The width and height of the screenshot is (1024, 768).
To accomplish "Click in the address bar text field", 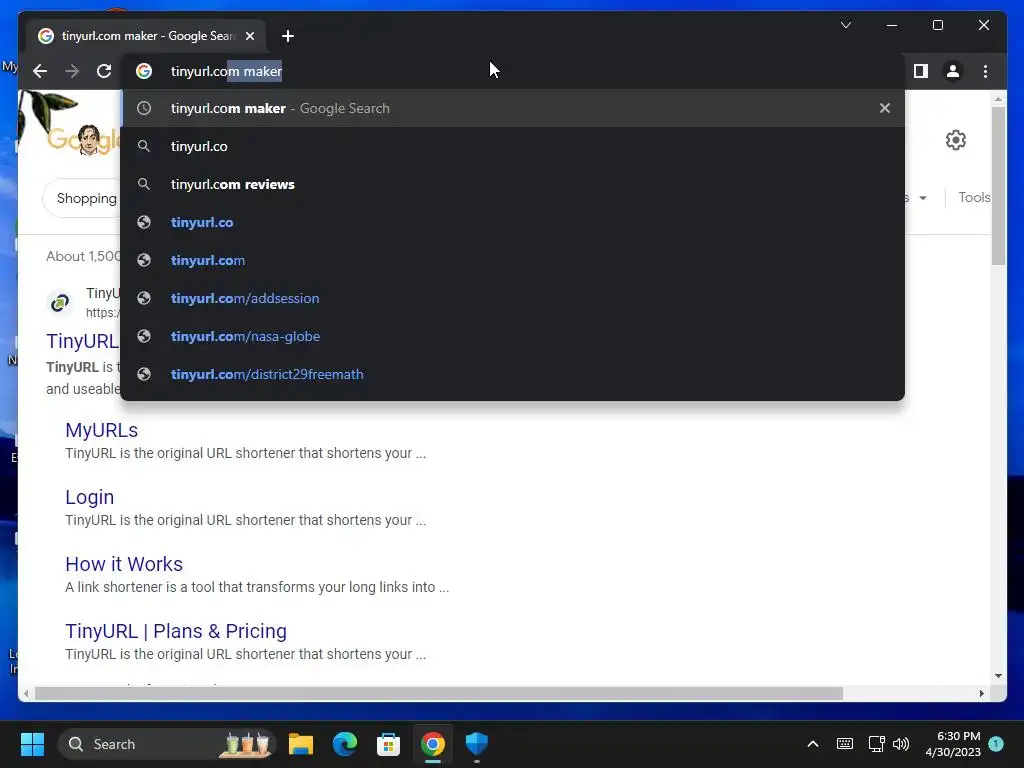I will (x=513, y=71).
